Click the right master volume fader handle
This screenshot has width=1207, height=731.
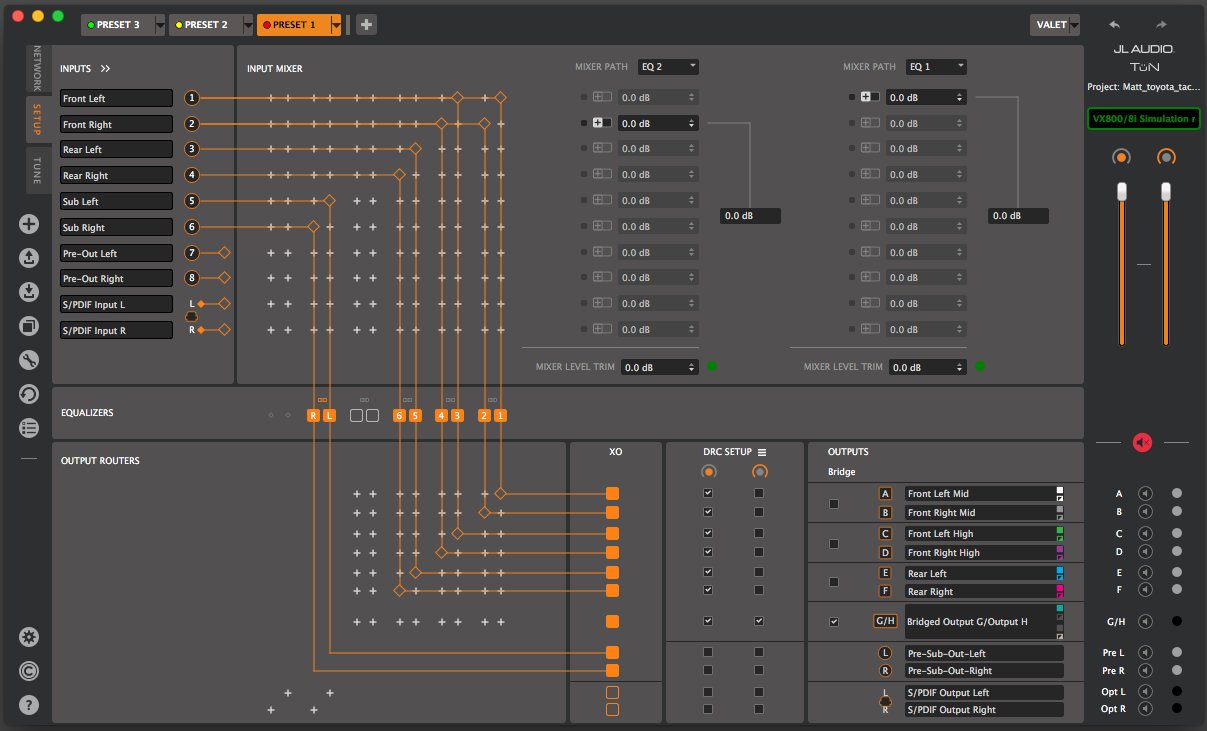point(1166,190)
